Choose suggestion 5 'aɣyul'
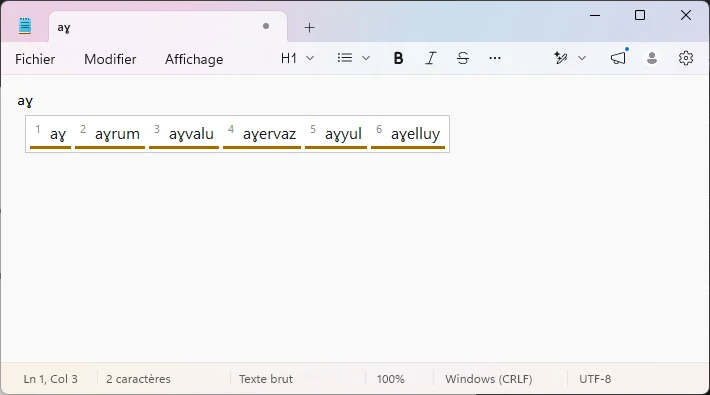 click(x=336, y=134)
